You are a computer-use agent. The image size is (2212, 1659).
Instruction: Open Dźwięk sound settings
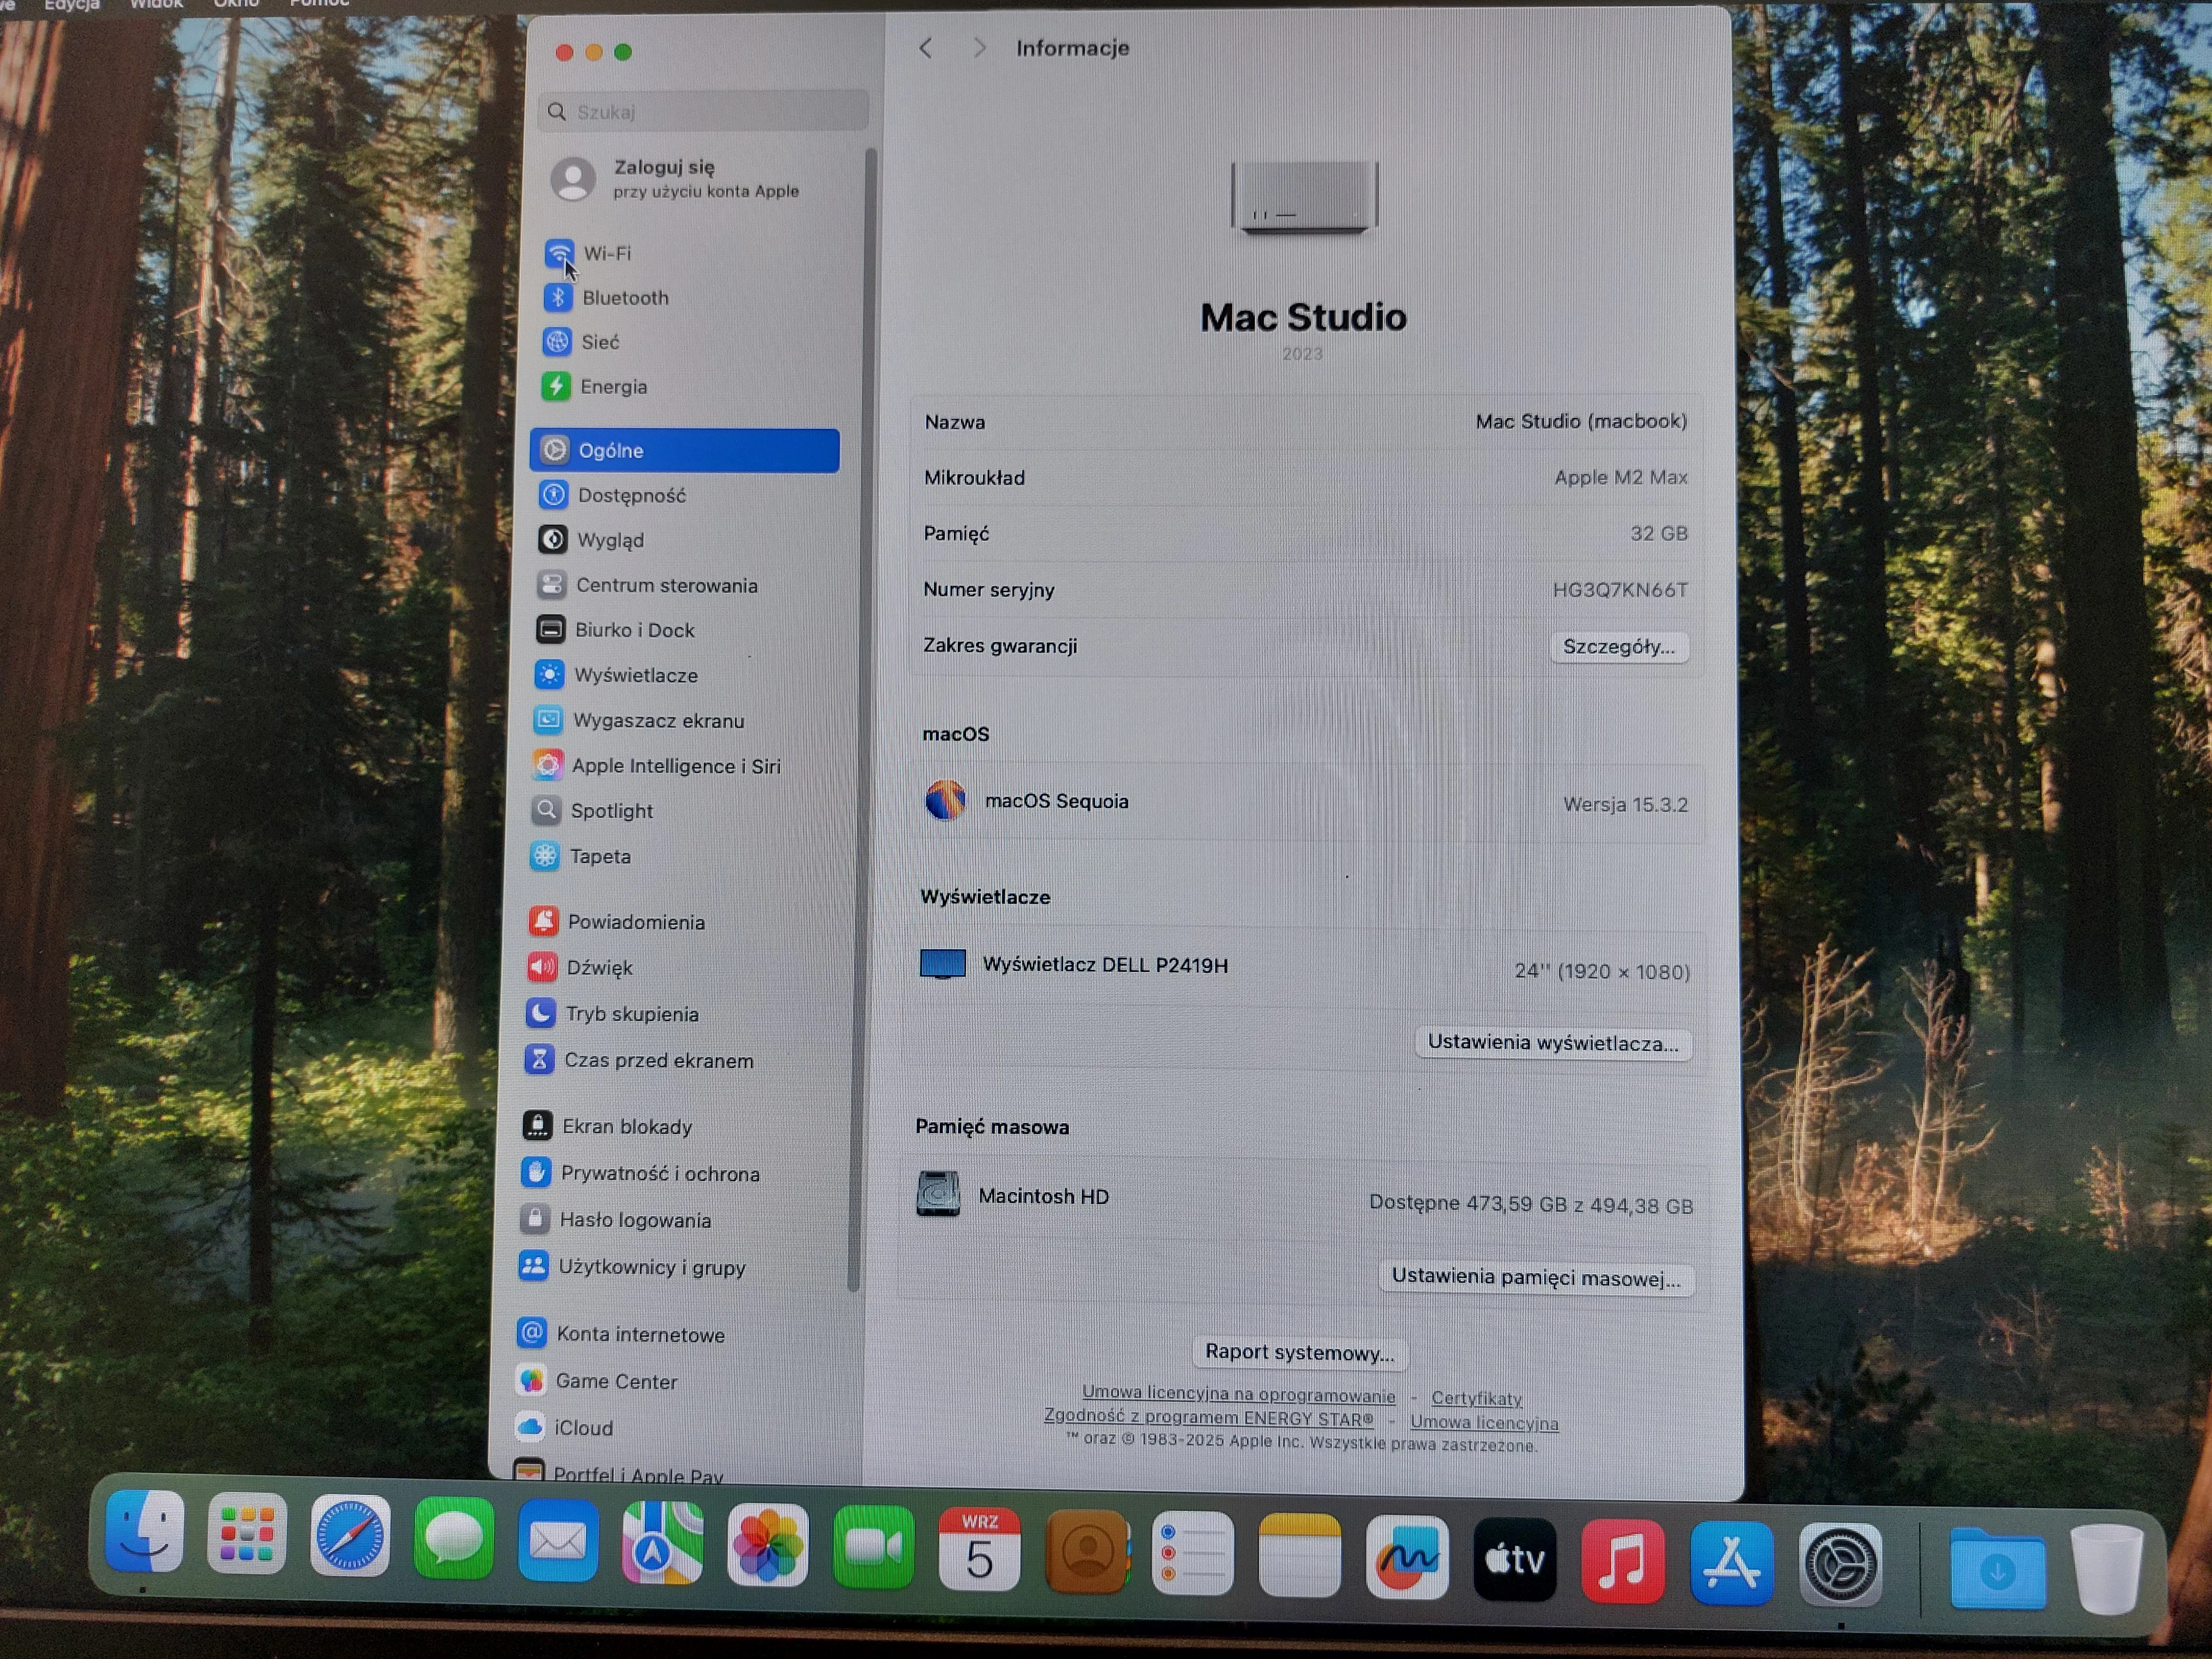click(582, 968)
